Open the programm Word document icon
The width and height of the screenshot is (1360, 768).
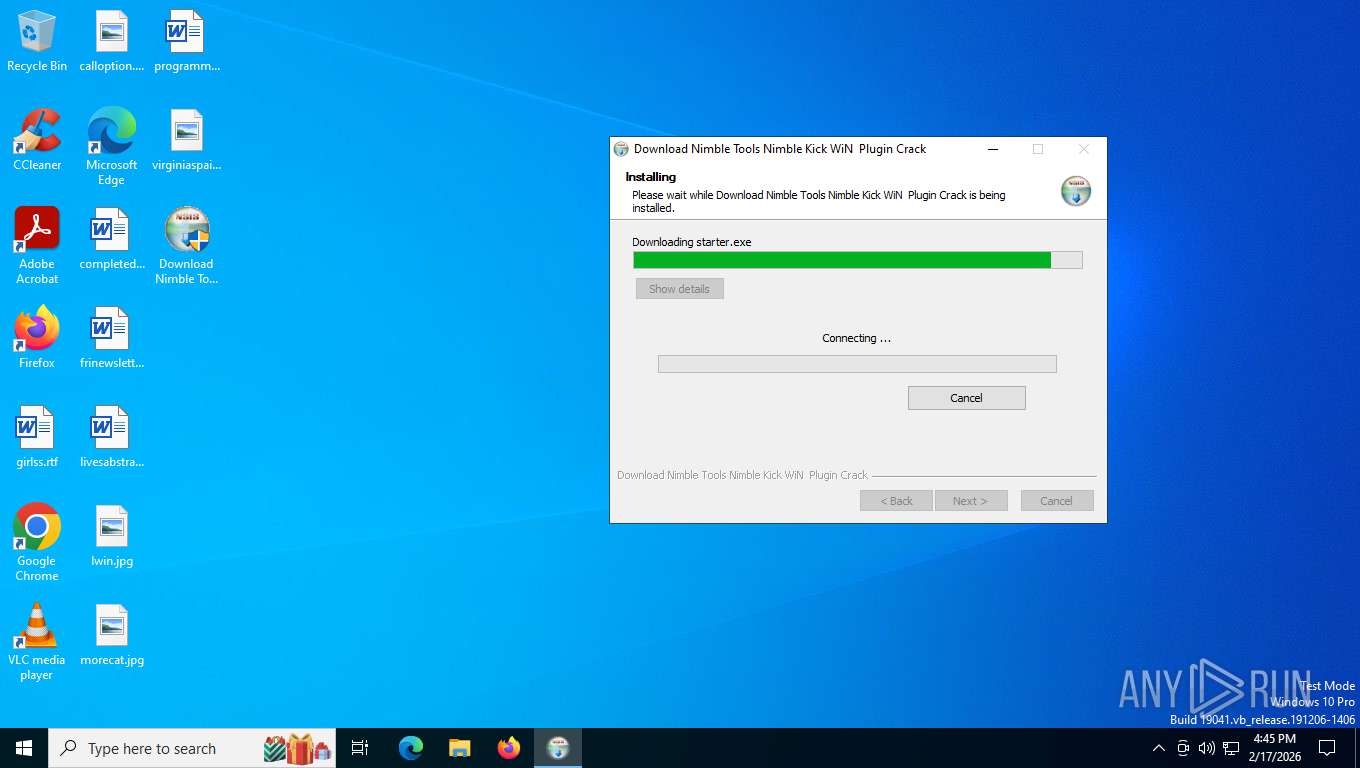click(x=186, y=42)
